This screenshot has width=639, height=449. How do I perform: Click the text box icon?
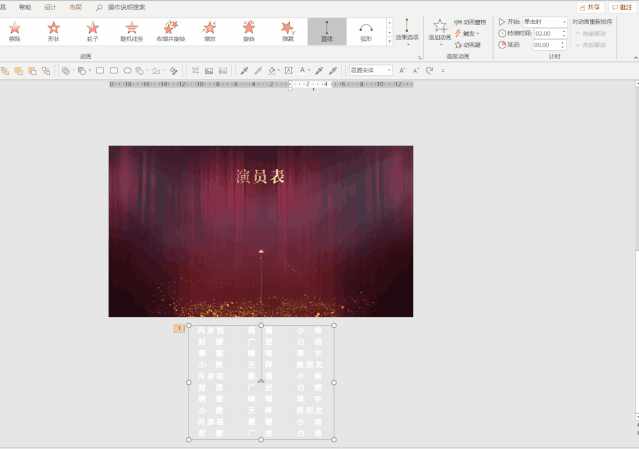point(289,71)
